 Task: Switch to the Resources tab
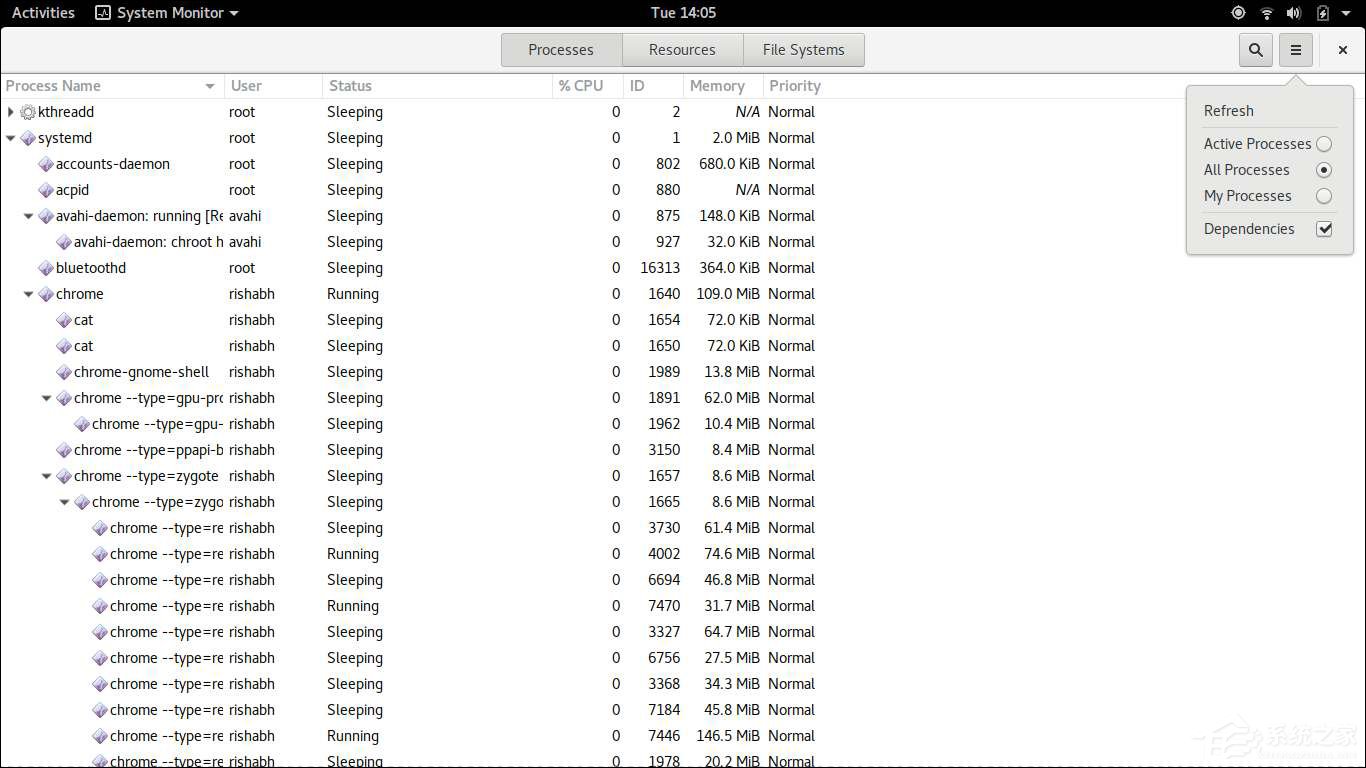(x=682, y=50)
